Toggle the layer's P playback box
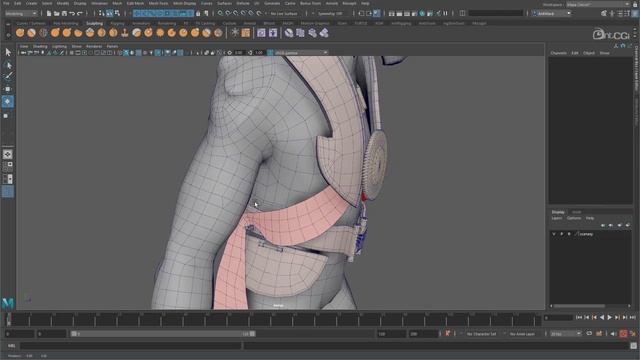This screenshot has height=360, width=640. 562,234
